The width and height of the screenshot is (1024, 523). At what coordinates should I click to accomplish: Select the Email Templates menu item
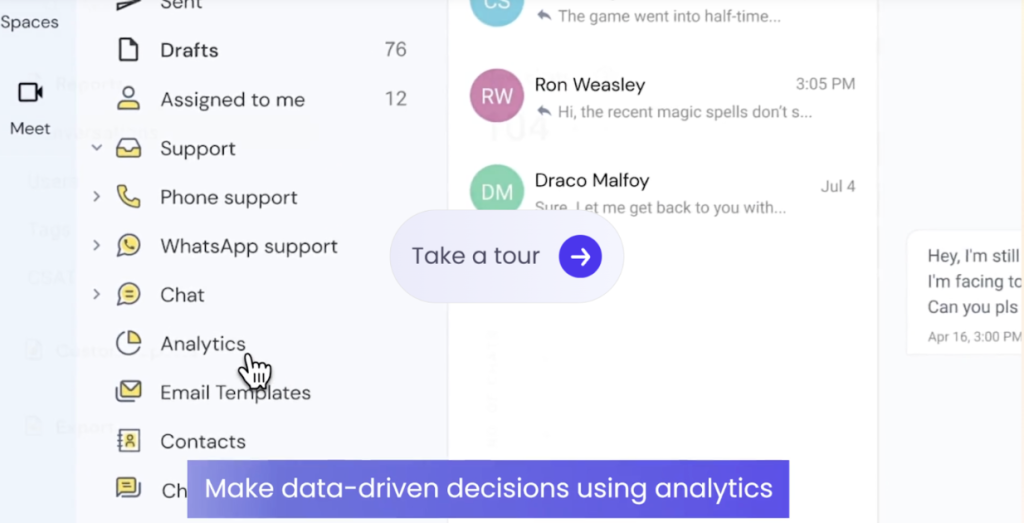pyautogui.click(x=235, y=393)
